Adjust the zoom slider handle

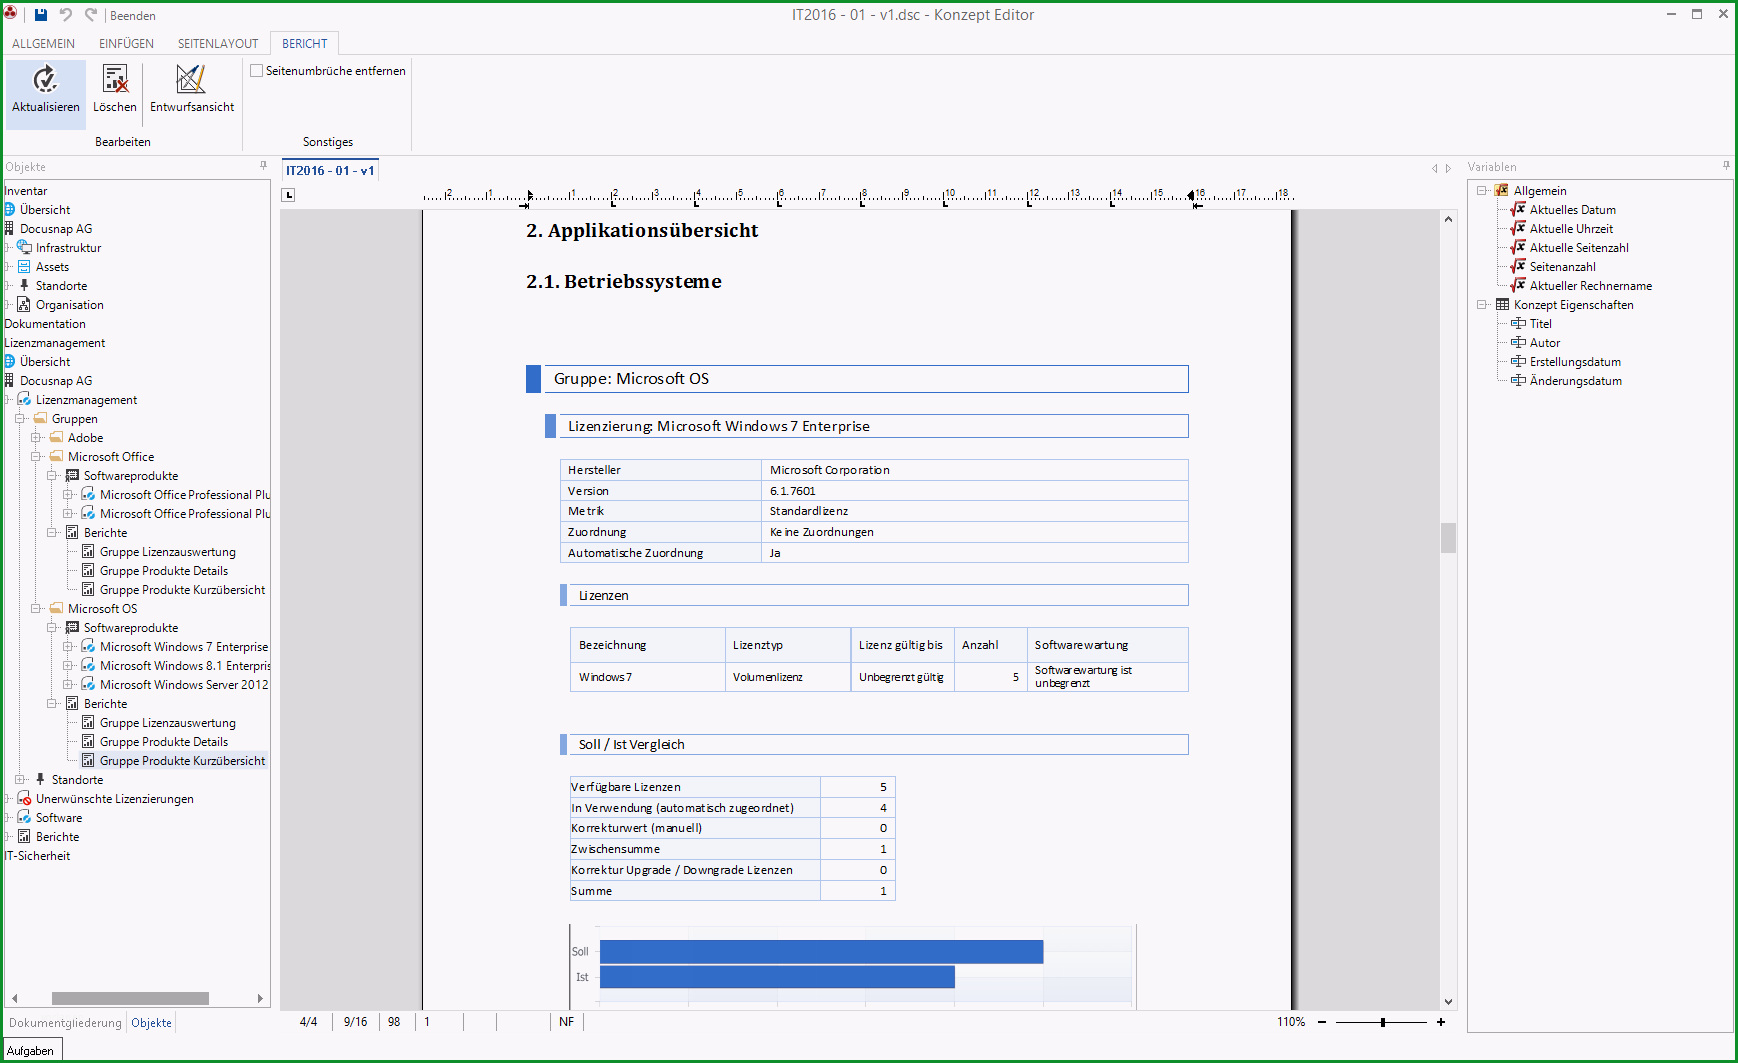click(1383, 1022)
